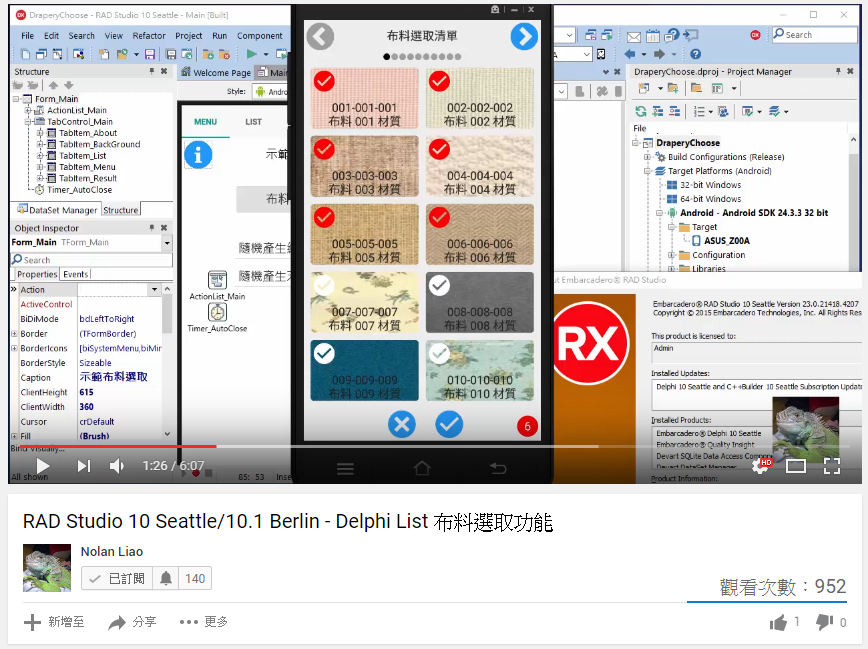
Task: Click the 更多 more button
Action: coord(204,622)
